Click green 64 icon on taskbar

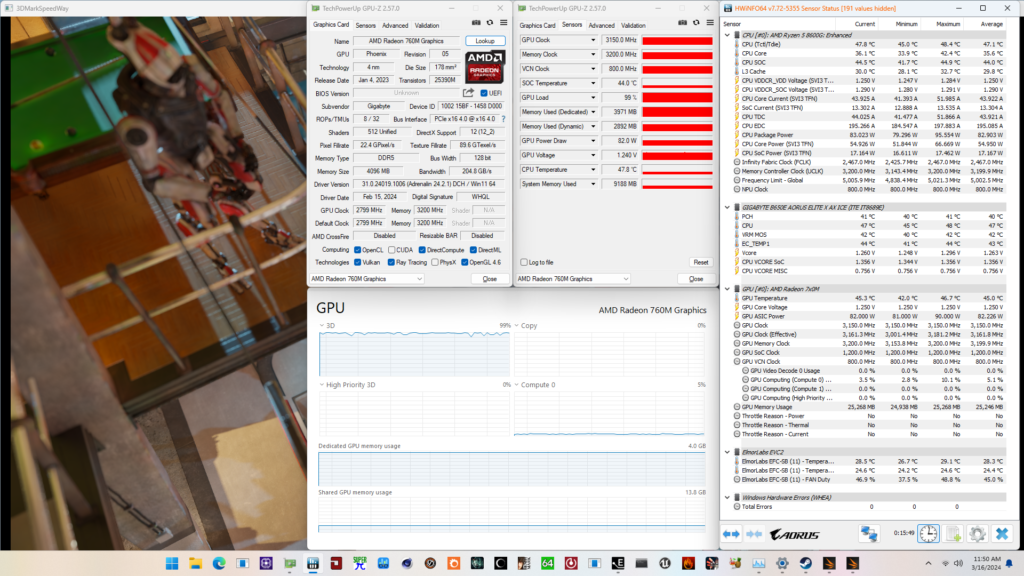click(x=547, y=563)
